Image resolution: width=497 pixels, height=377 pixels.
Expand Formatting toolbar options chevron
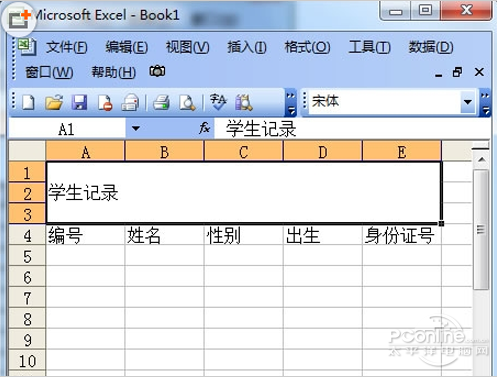click(485, 103)
